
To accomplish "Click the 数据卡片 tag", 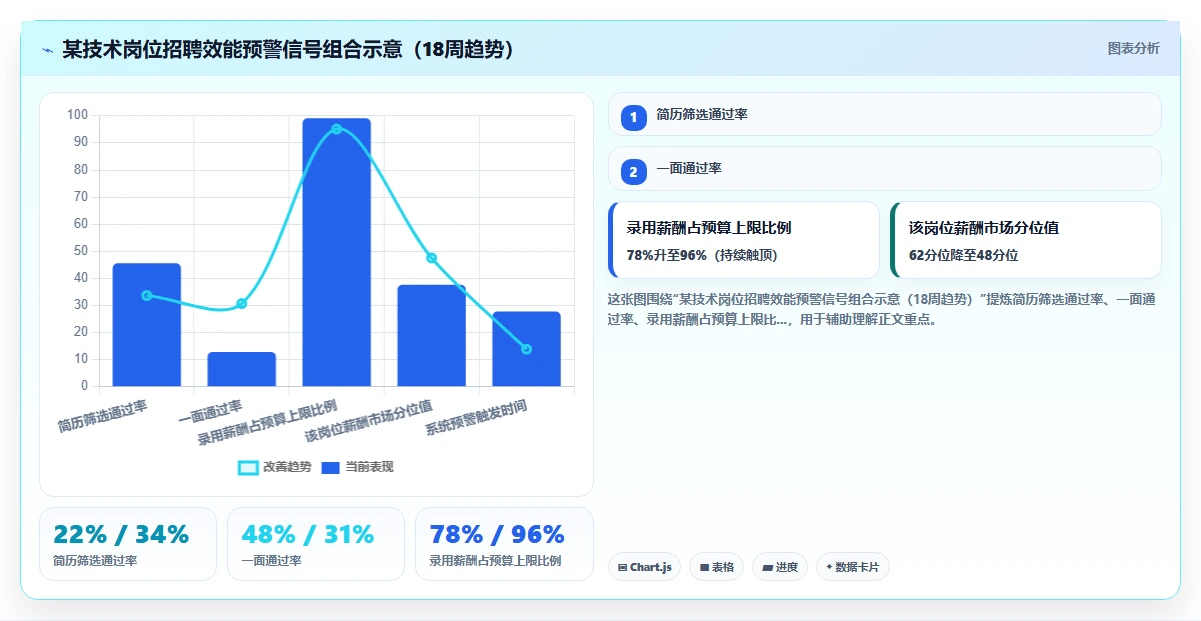I will coord(852,567).
